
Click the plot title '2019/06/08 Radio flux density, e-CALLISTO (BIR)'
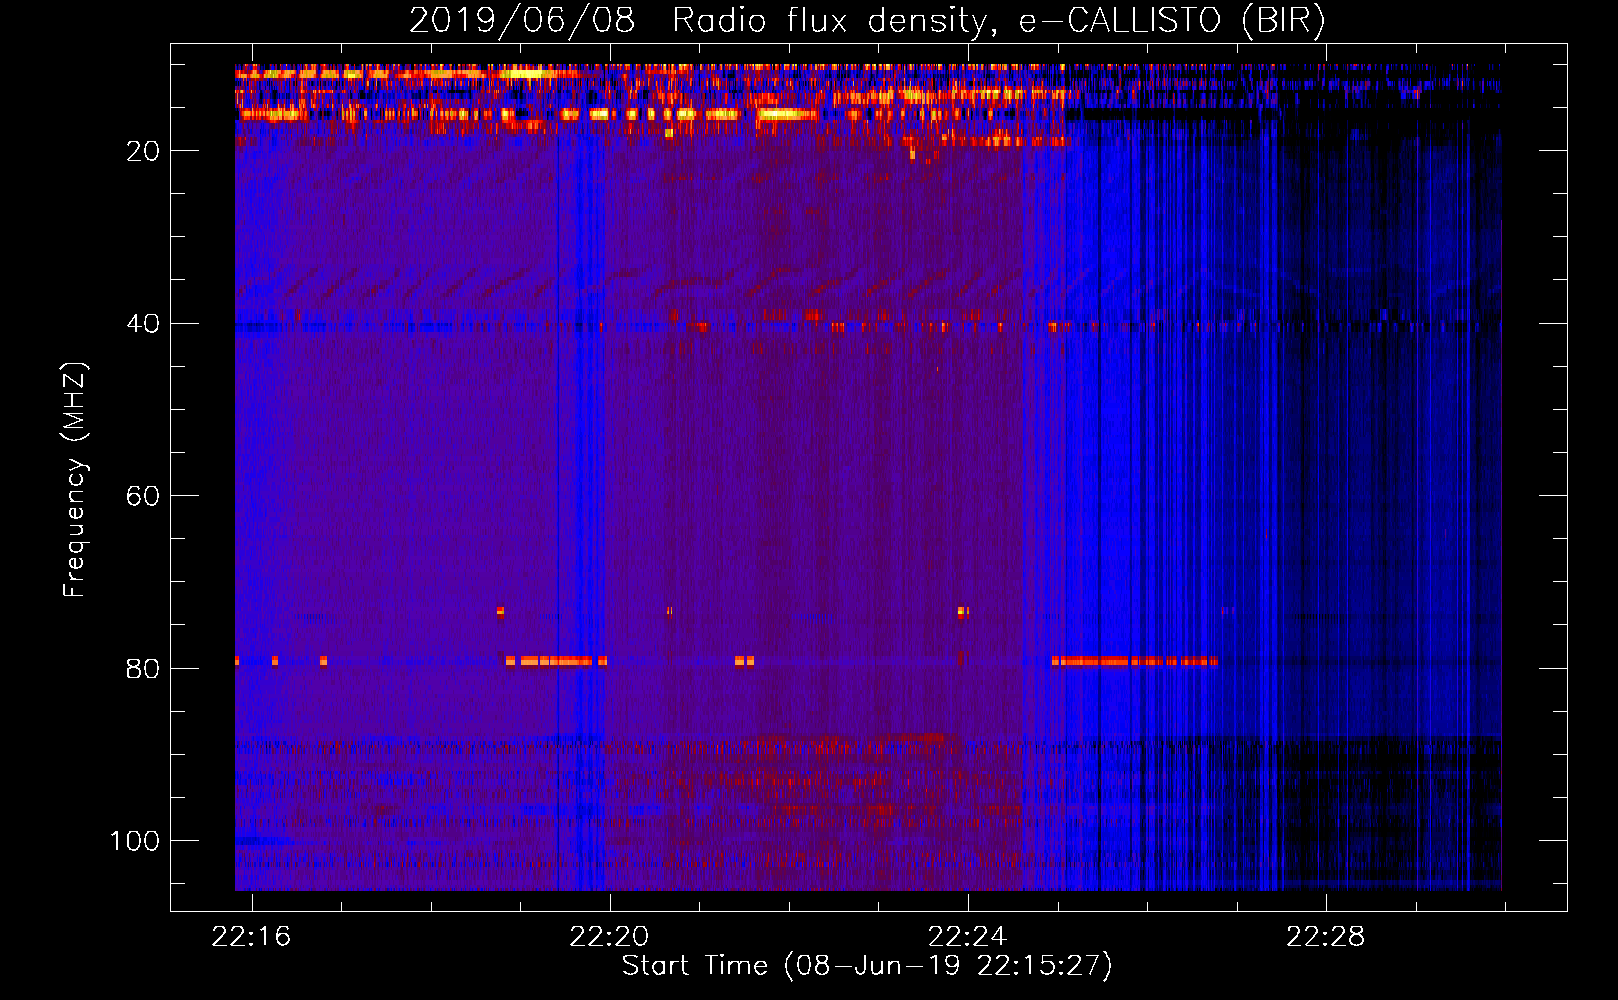coord(867,20)
